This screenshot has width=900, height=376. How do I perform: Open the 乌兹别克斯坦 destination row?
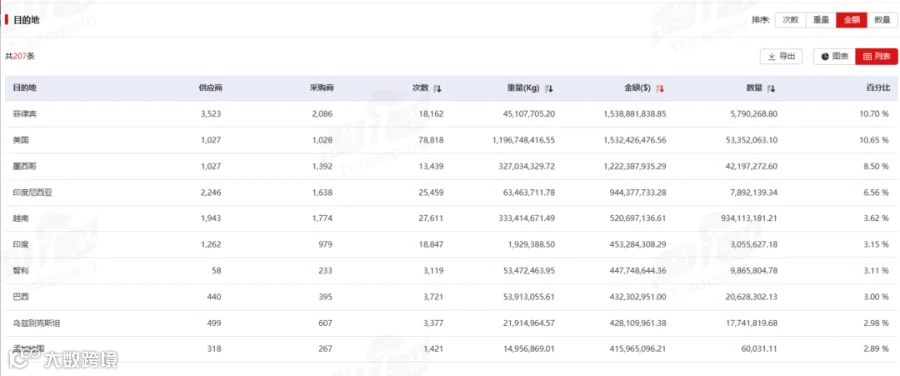(450, 323)
